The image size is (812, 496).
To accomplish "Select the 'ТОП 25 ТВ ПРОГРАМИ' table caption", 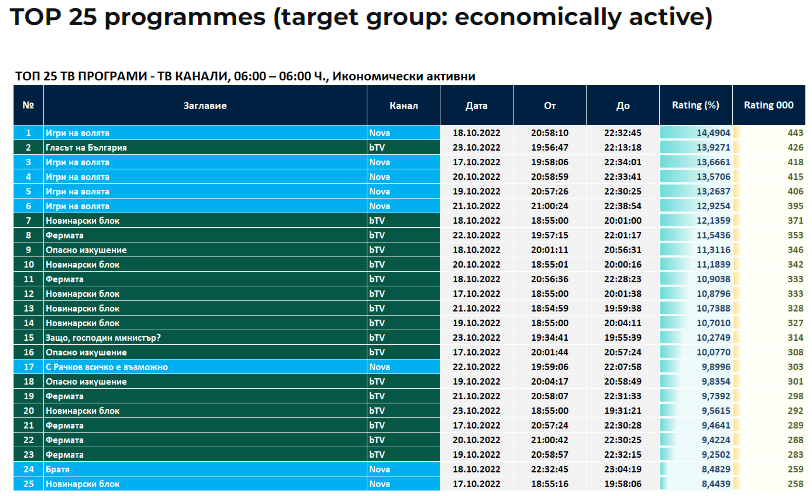I will tap(246, 76).
